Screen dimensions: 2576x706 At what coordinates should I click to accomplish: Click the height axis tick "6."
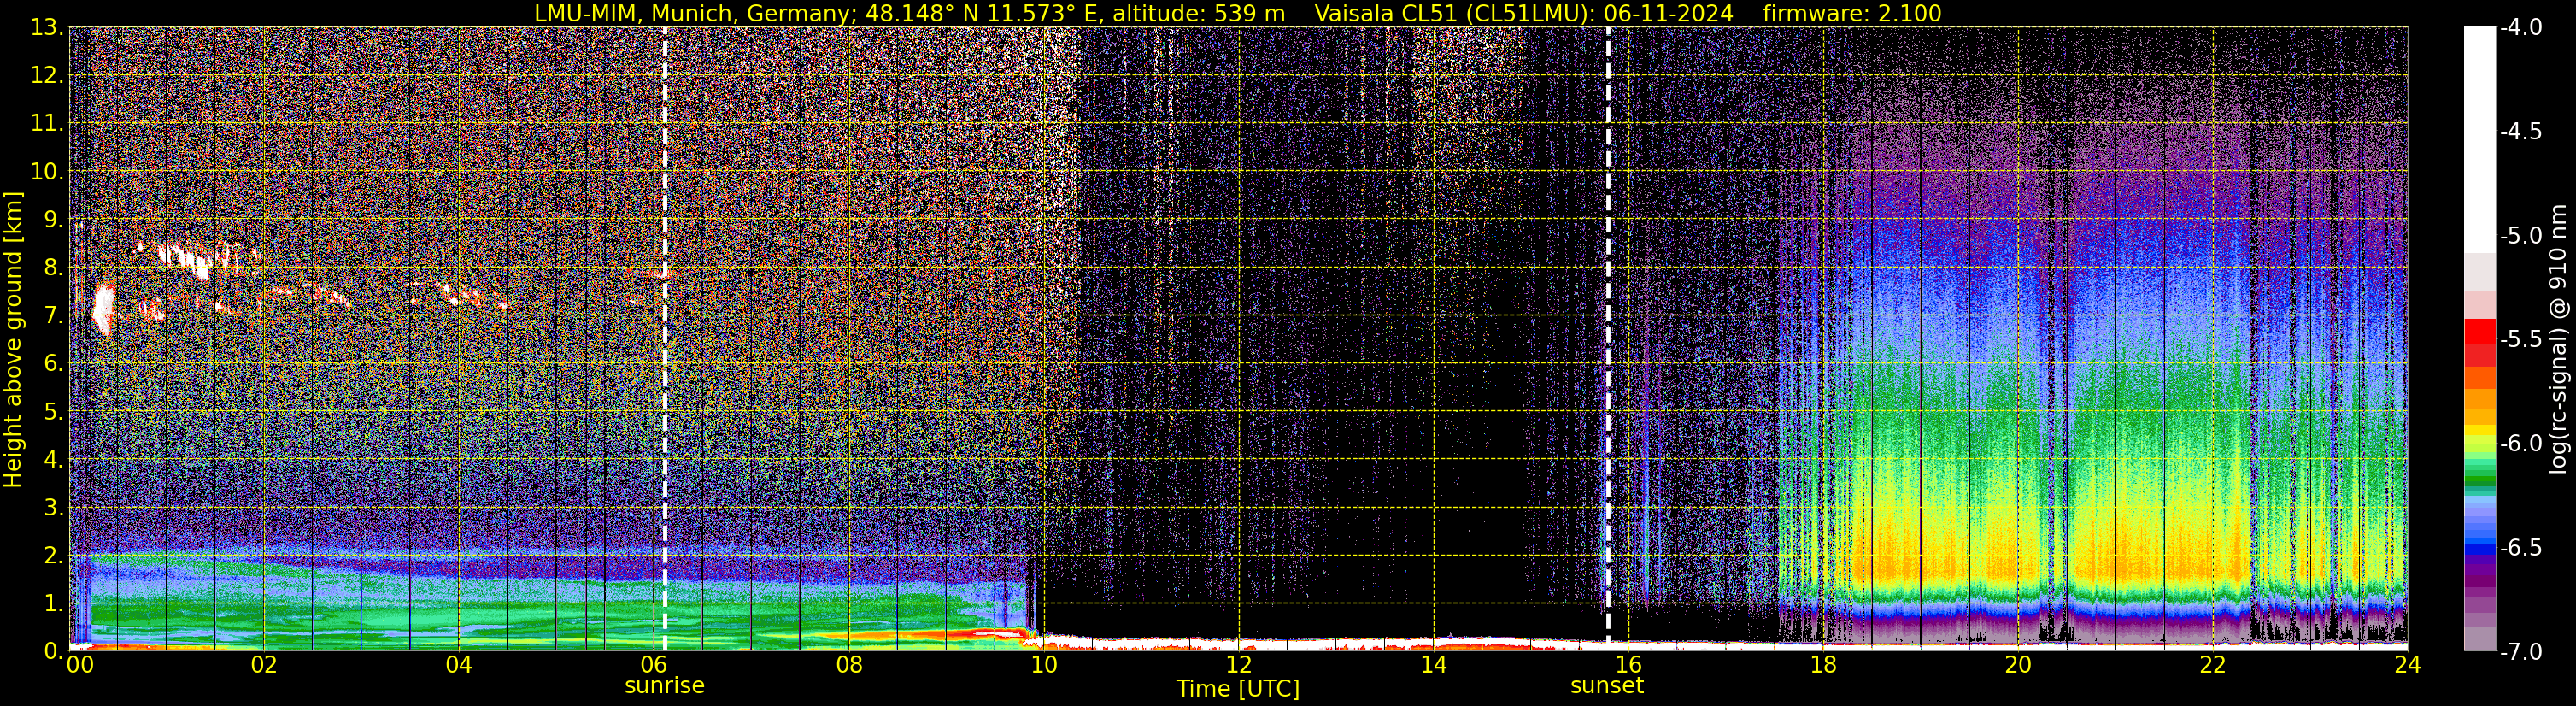pos(54,364)
